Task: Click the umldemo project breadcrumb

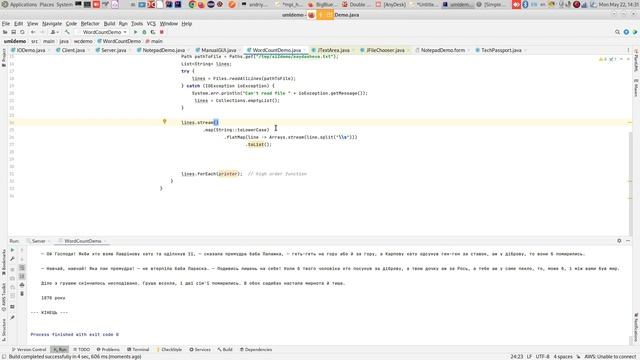Action: click(x=15, y=41)
